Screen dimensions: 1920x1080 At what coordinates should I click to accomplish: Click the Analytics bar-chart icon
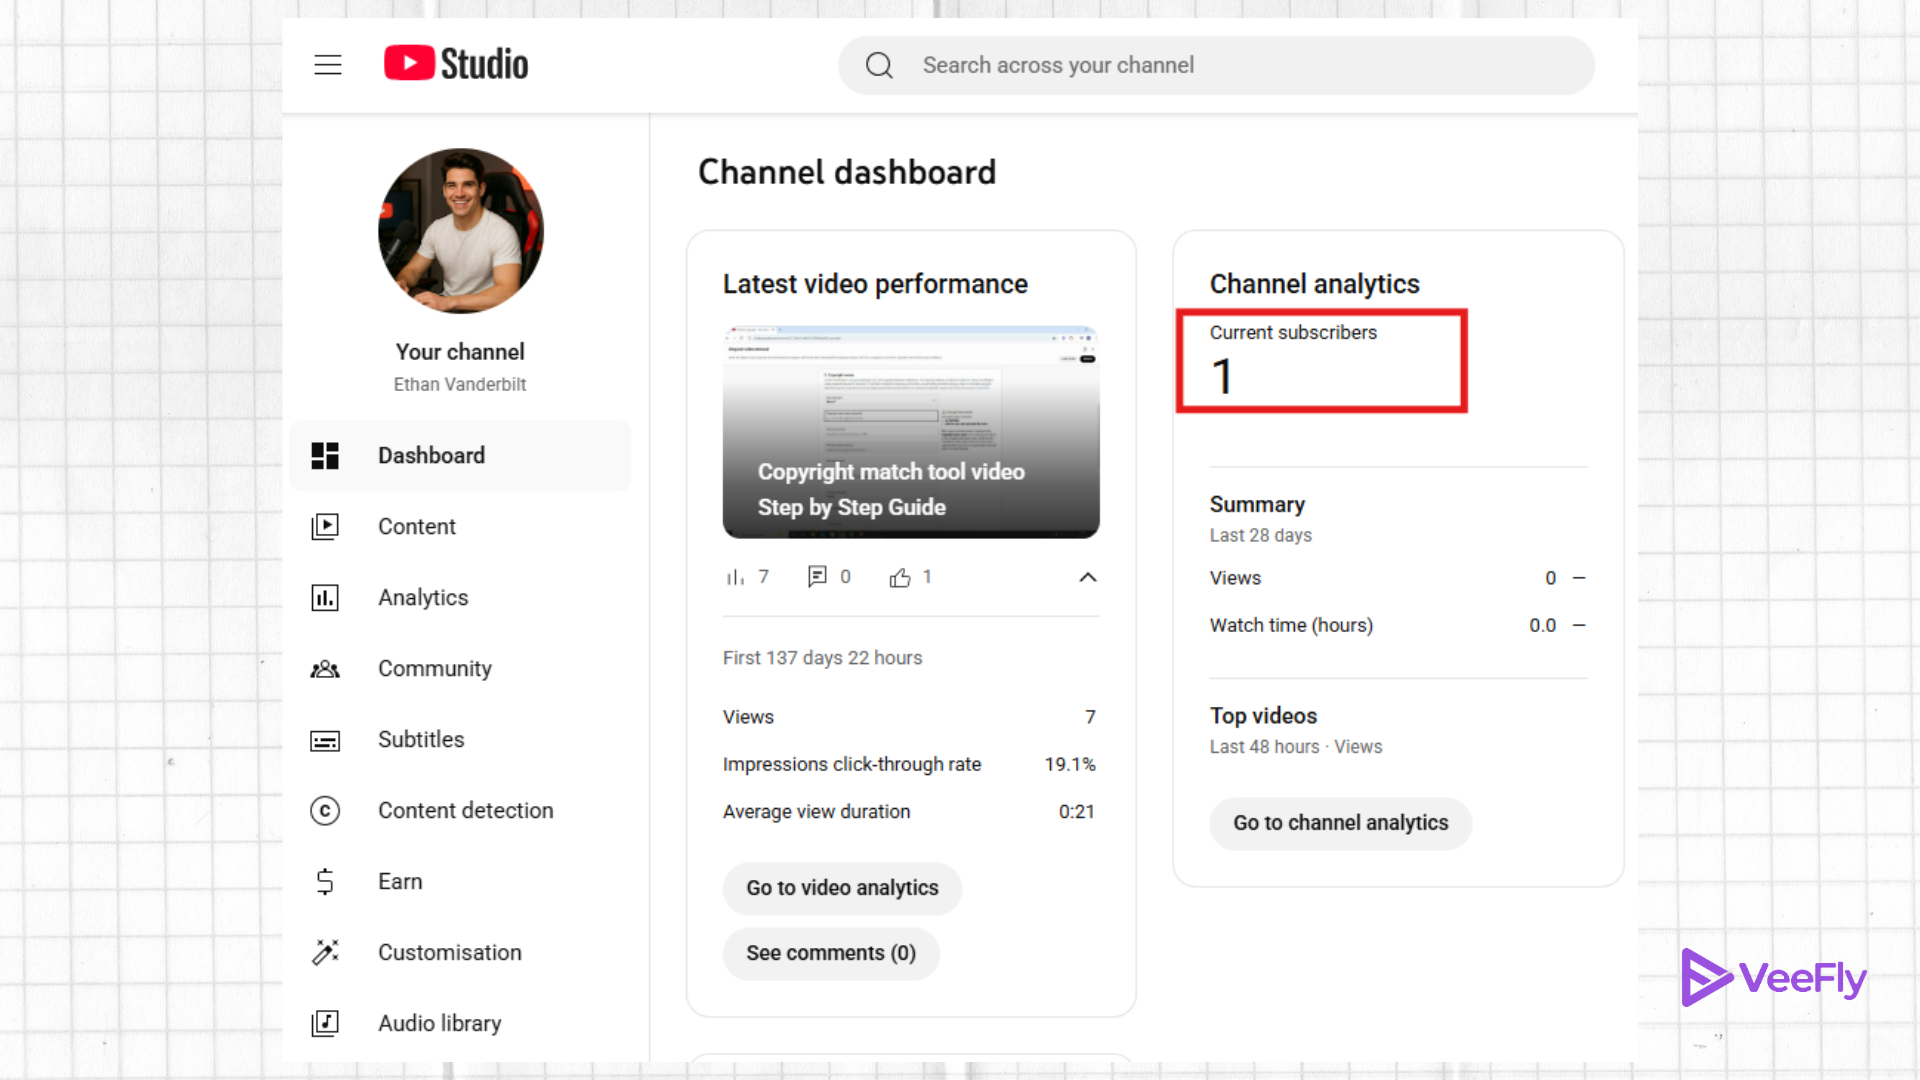coord(325,598)
